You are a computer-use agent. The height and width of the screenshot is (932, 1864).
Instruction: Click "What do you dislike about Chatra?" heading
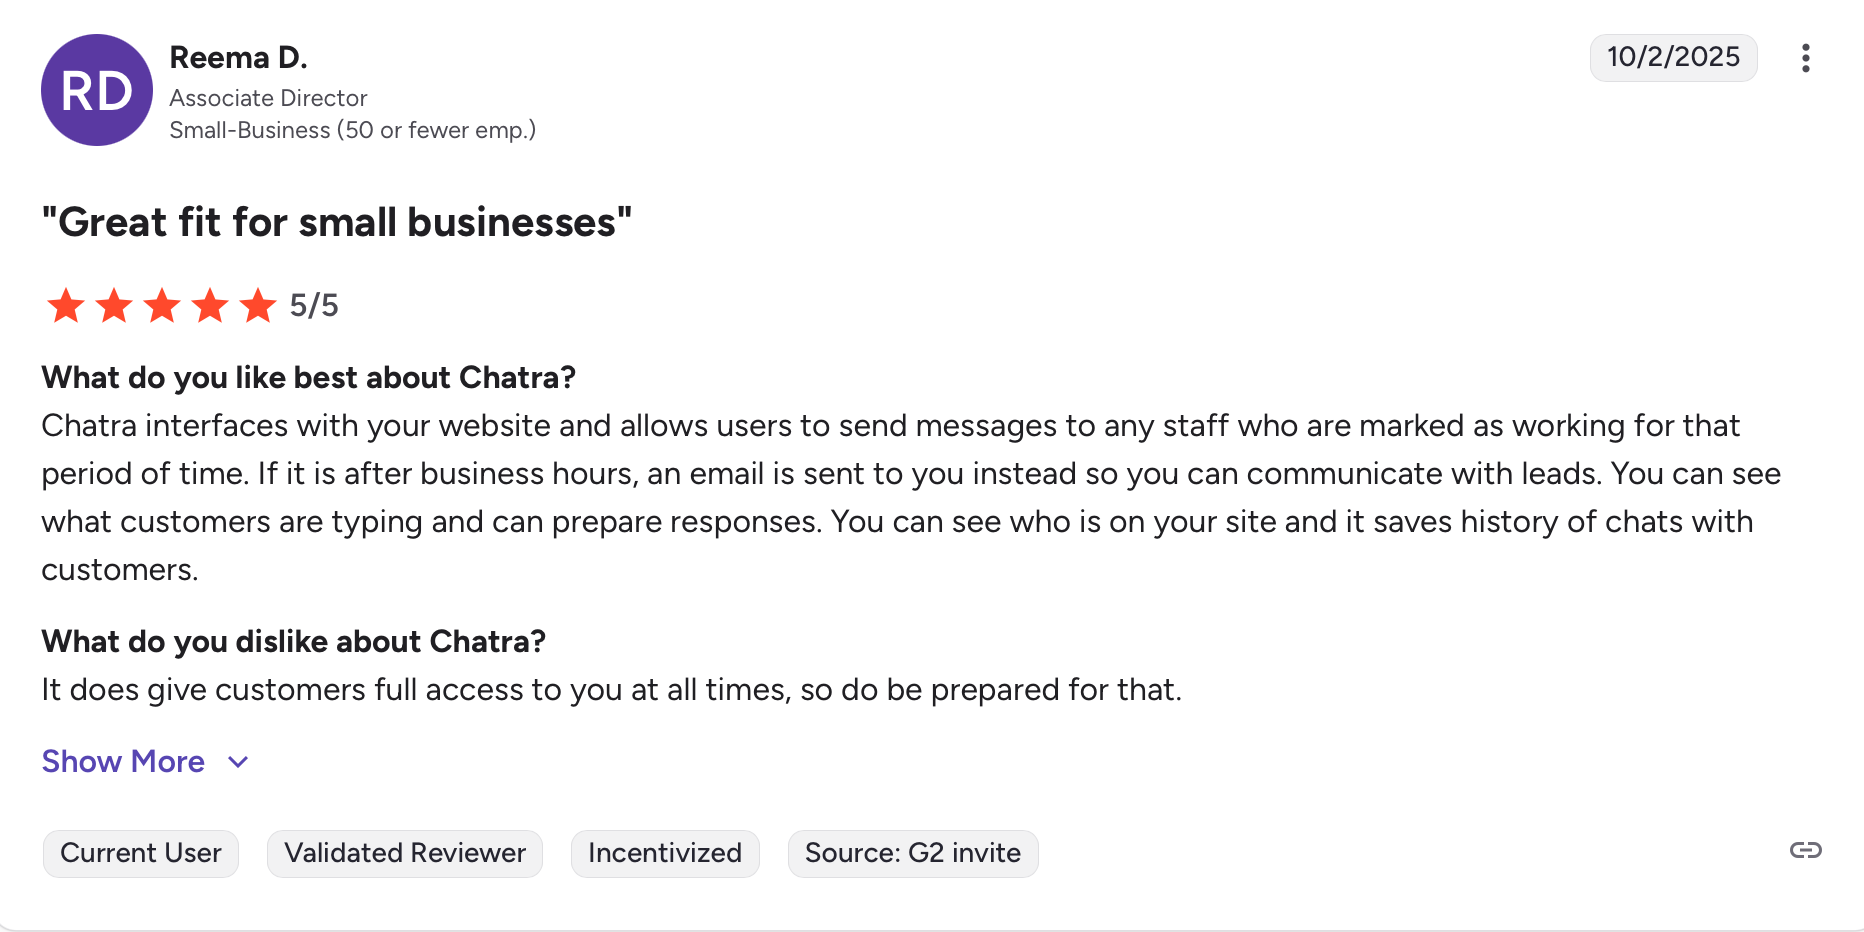click(x=294, y=642)
